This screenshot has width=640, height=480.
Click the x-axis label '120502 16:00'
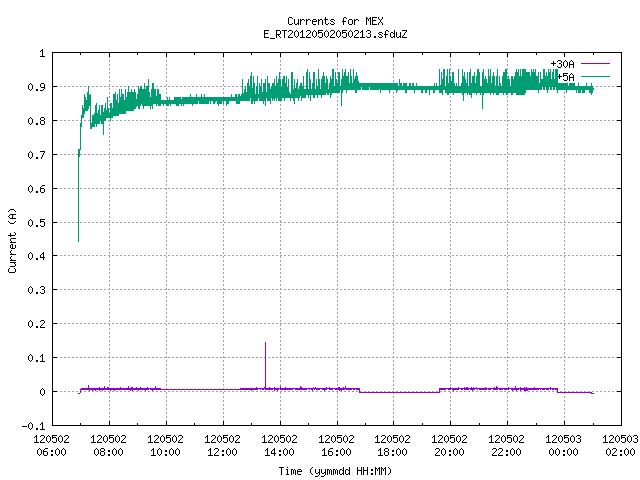336,445
